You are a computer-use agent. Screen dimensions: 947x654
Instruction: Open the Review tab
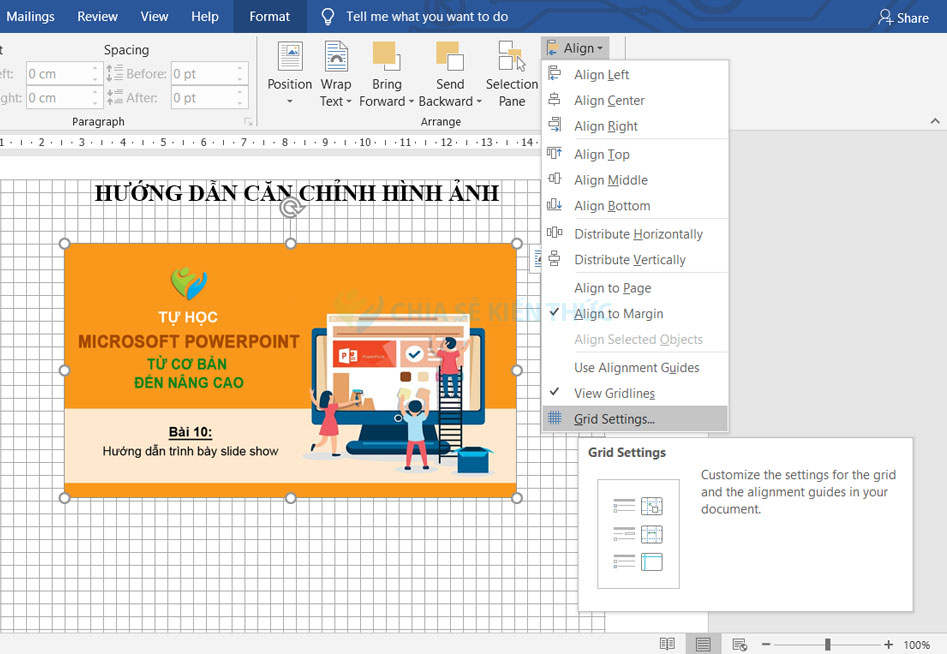point(97,16)
